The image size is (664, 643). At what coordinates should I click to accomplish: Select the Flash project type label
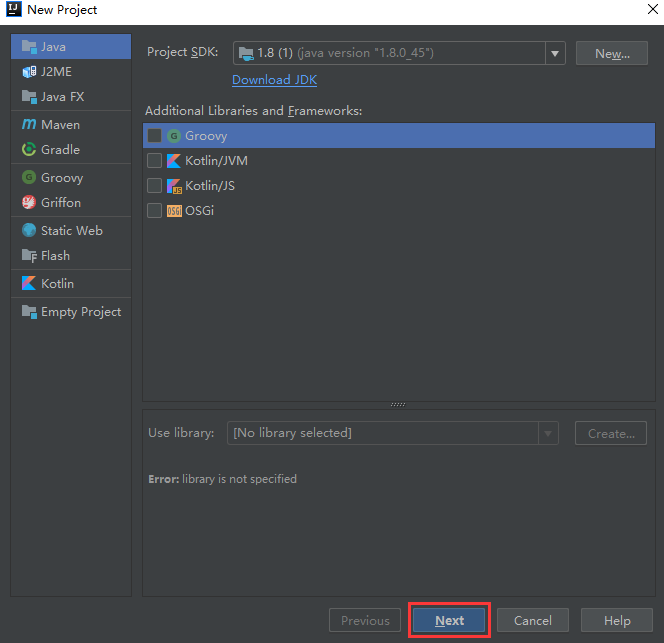(55, 255)
